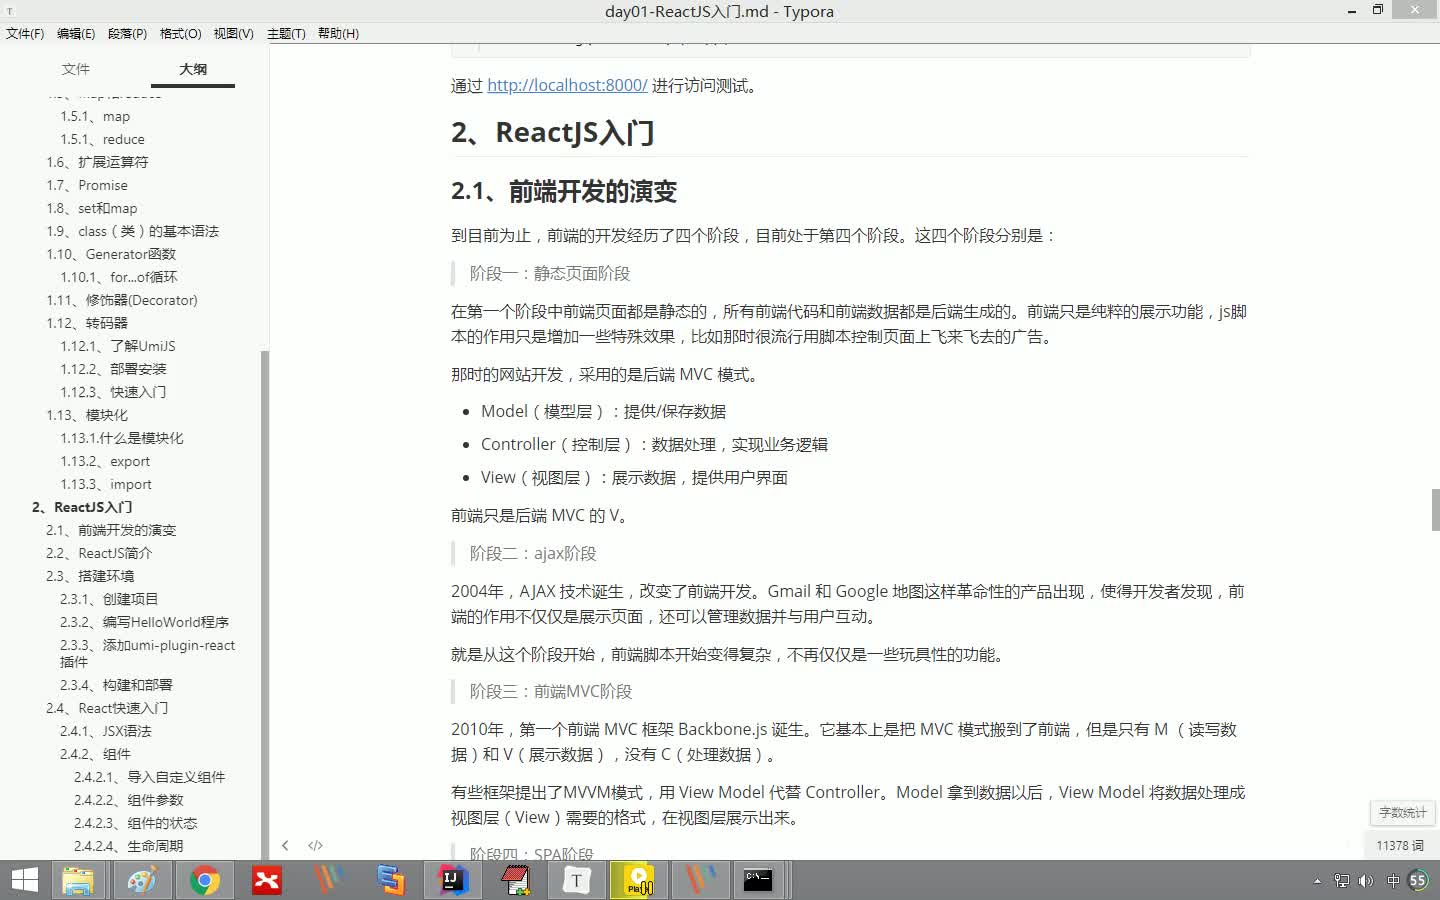Open IntelliJ IDEA from taskbar
Image resolution: width=1440 pixels, height=900 pixels.
452,880
